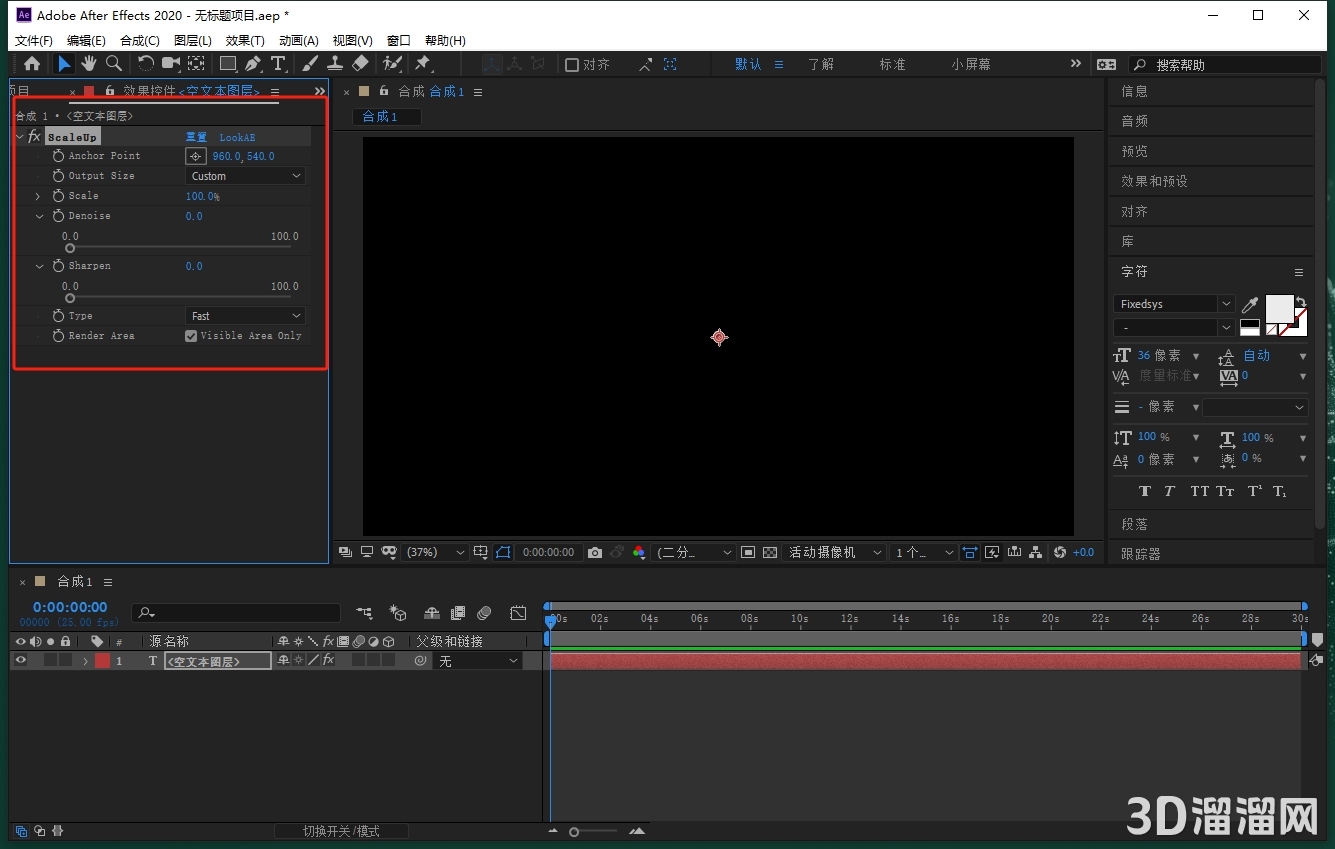Select the Zoom magnifier tool
This screenshot has width=1335, height=849.
(114, 64)
